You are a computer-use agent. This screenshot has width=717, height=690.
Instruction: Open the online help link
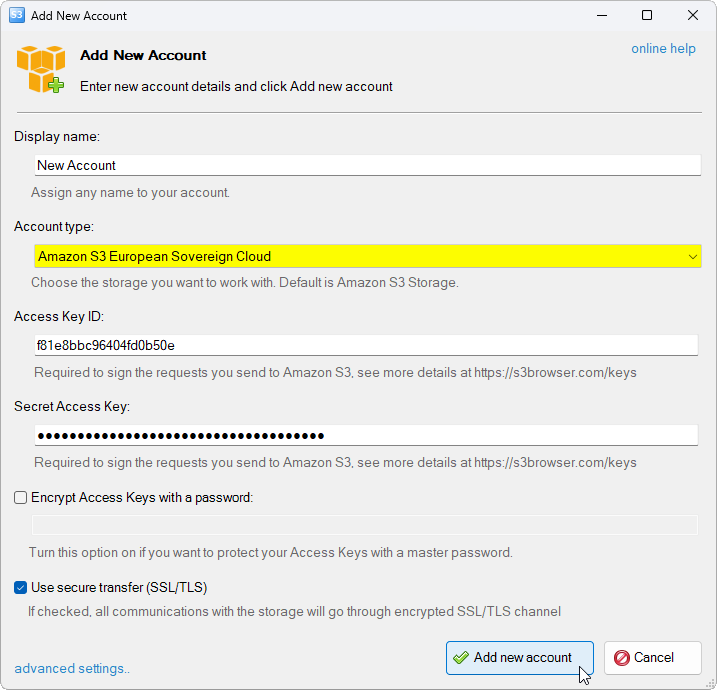click(x=663, y=48)
